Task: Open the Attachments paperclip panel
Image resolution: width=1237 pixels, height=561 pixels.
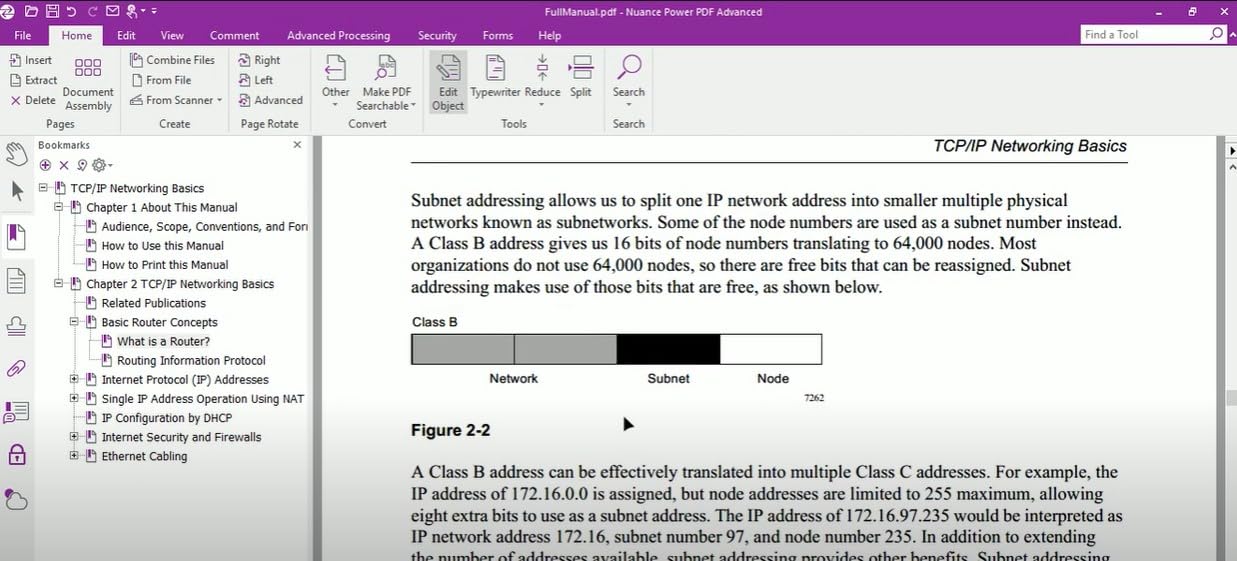Action: point(16,368)
